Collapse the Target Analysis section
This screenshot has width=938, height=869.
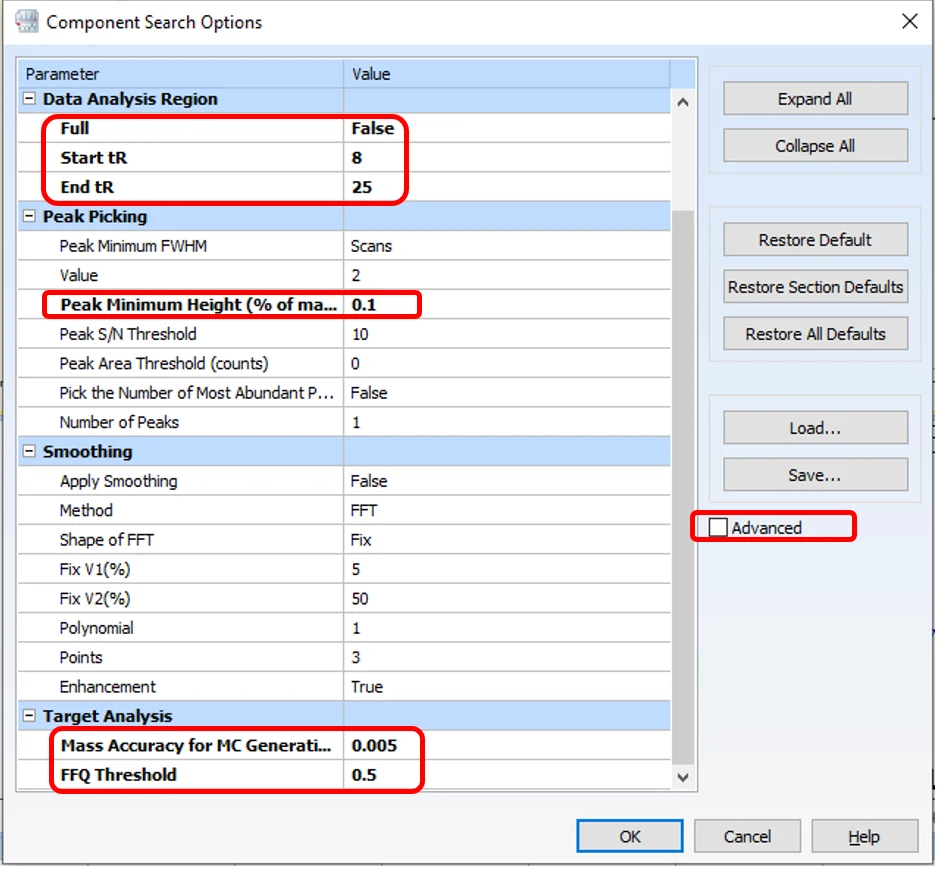[29, 717]
